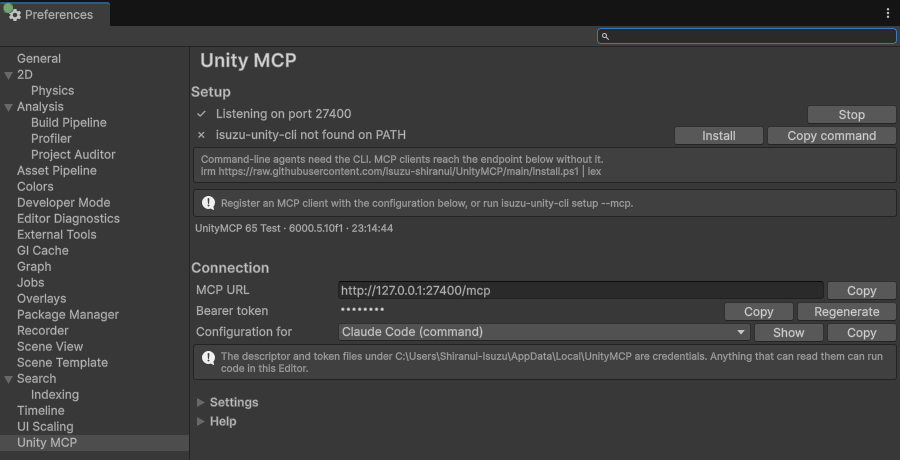
Task: Click the Preferences gear tab icon
Action: pos(15,15)
